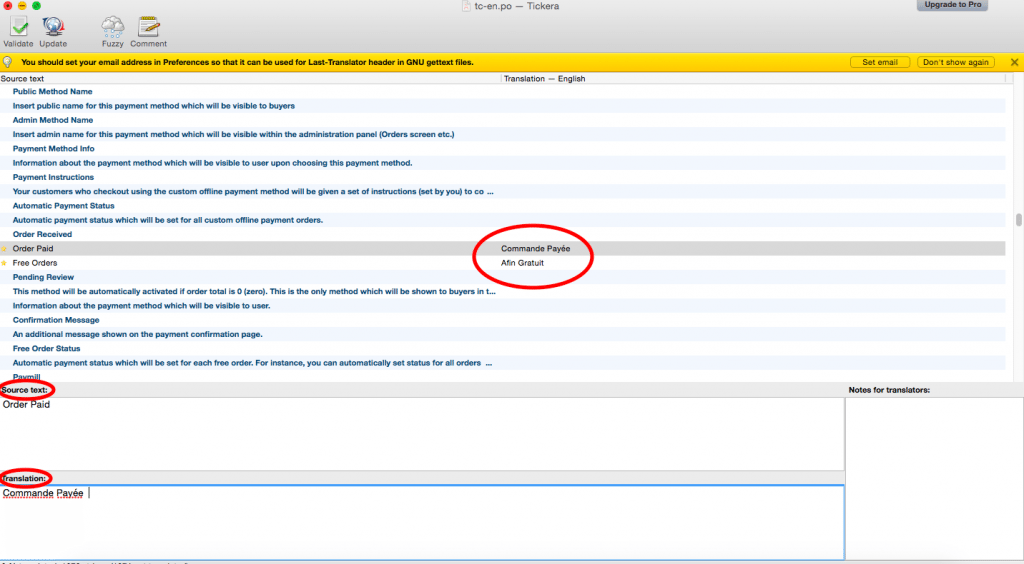Select the Order Received row

tap(502, 234)
